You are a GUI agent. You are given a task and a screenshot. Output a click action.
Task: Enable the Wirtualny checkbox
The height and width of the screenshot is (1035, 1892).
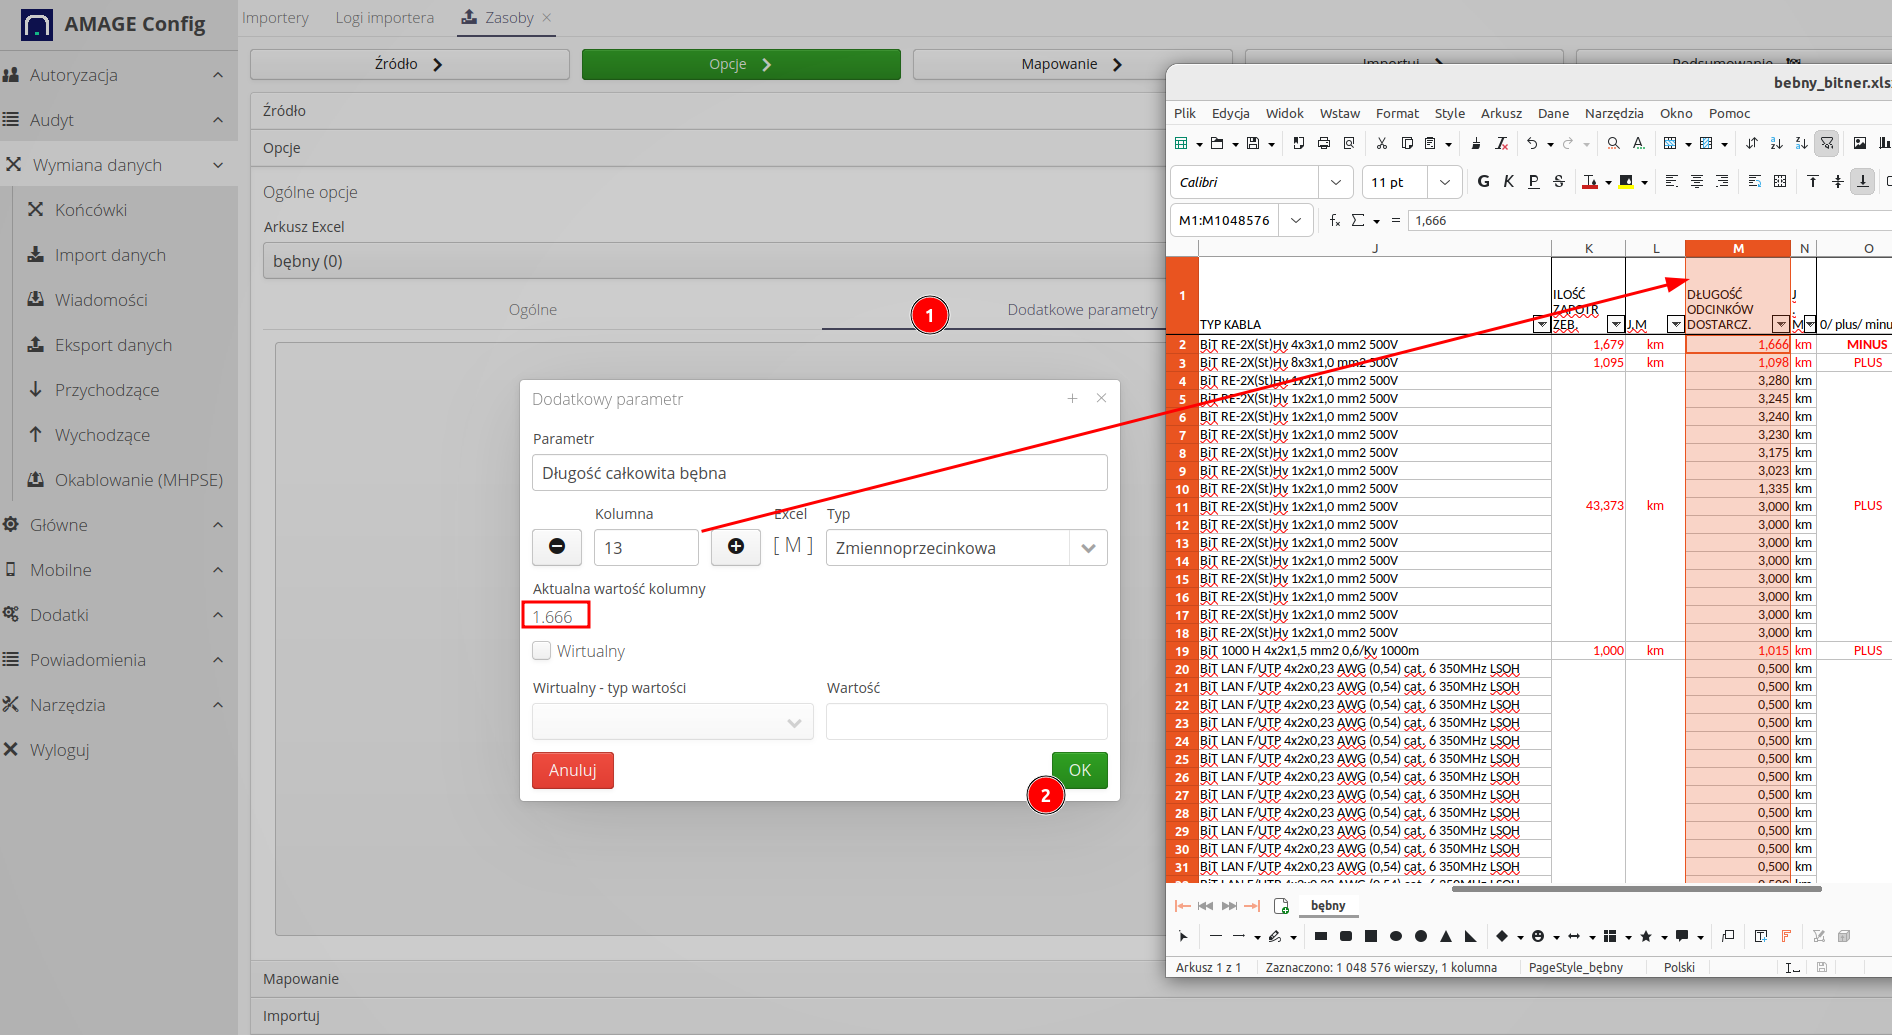(542, 651)
